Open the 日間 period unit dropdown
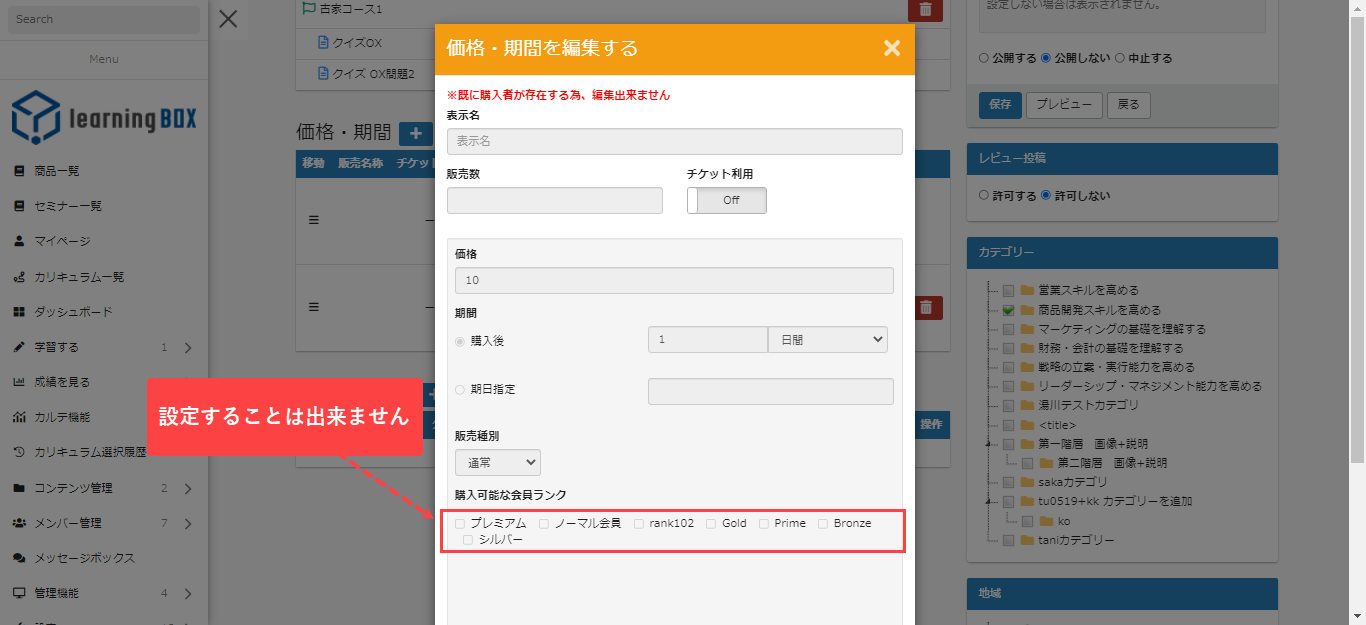 (827, 340)
